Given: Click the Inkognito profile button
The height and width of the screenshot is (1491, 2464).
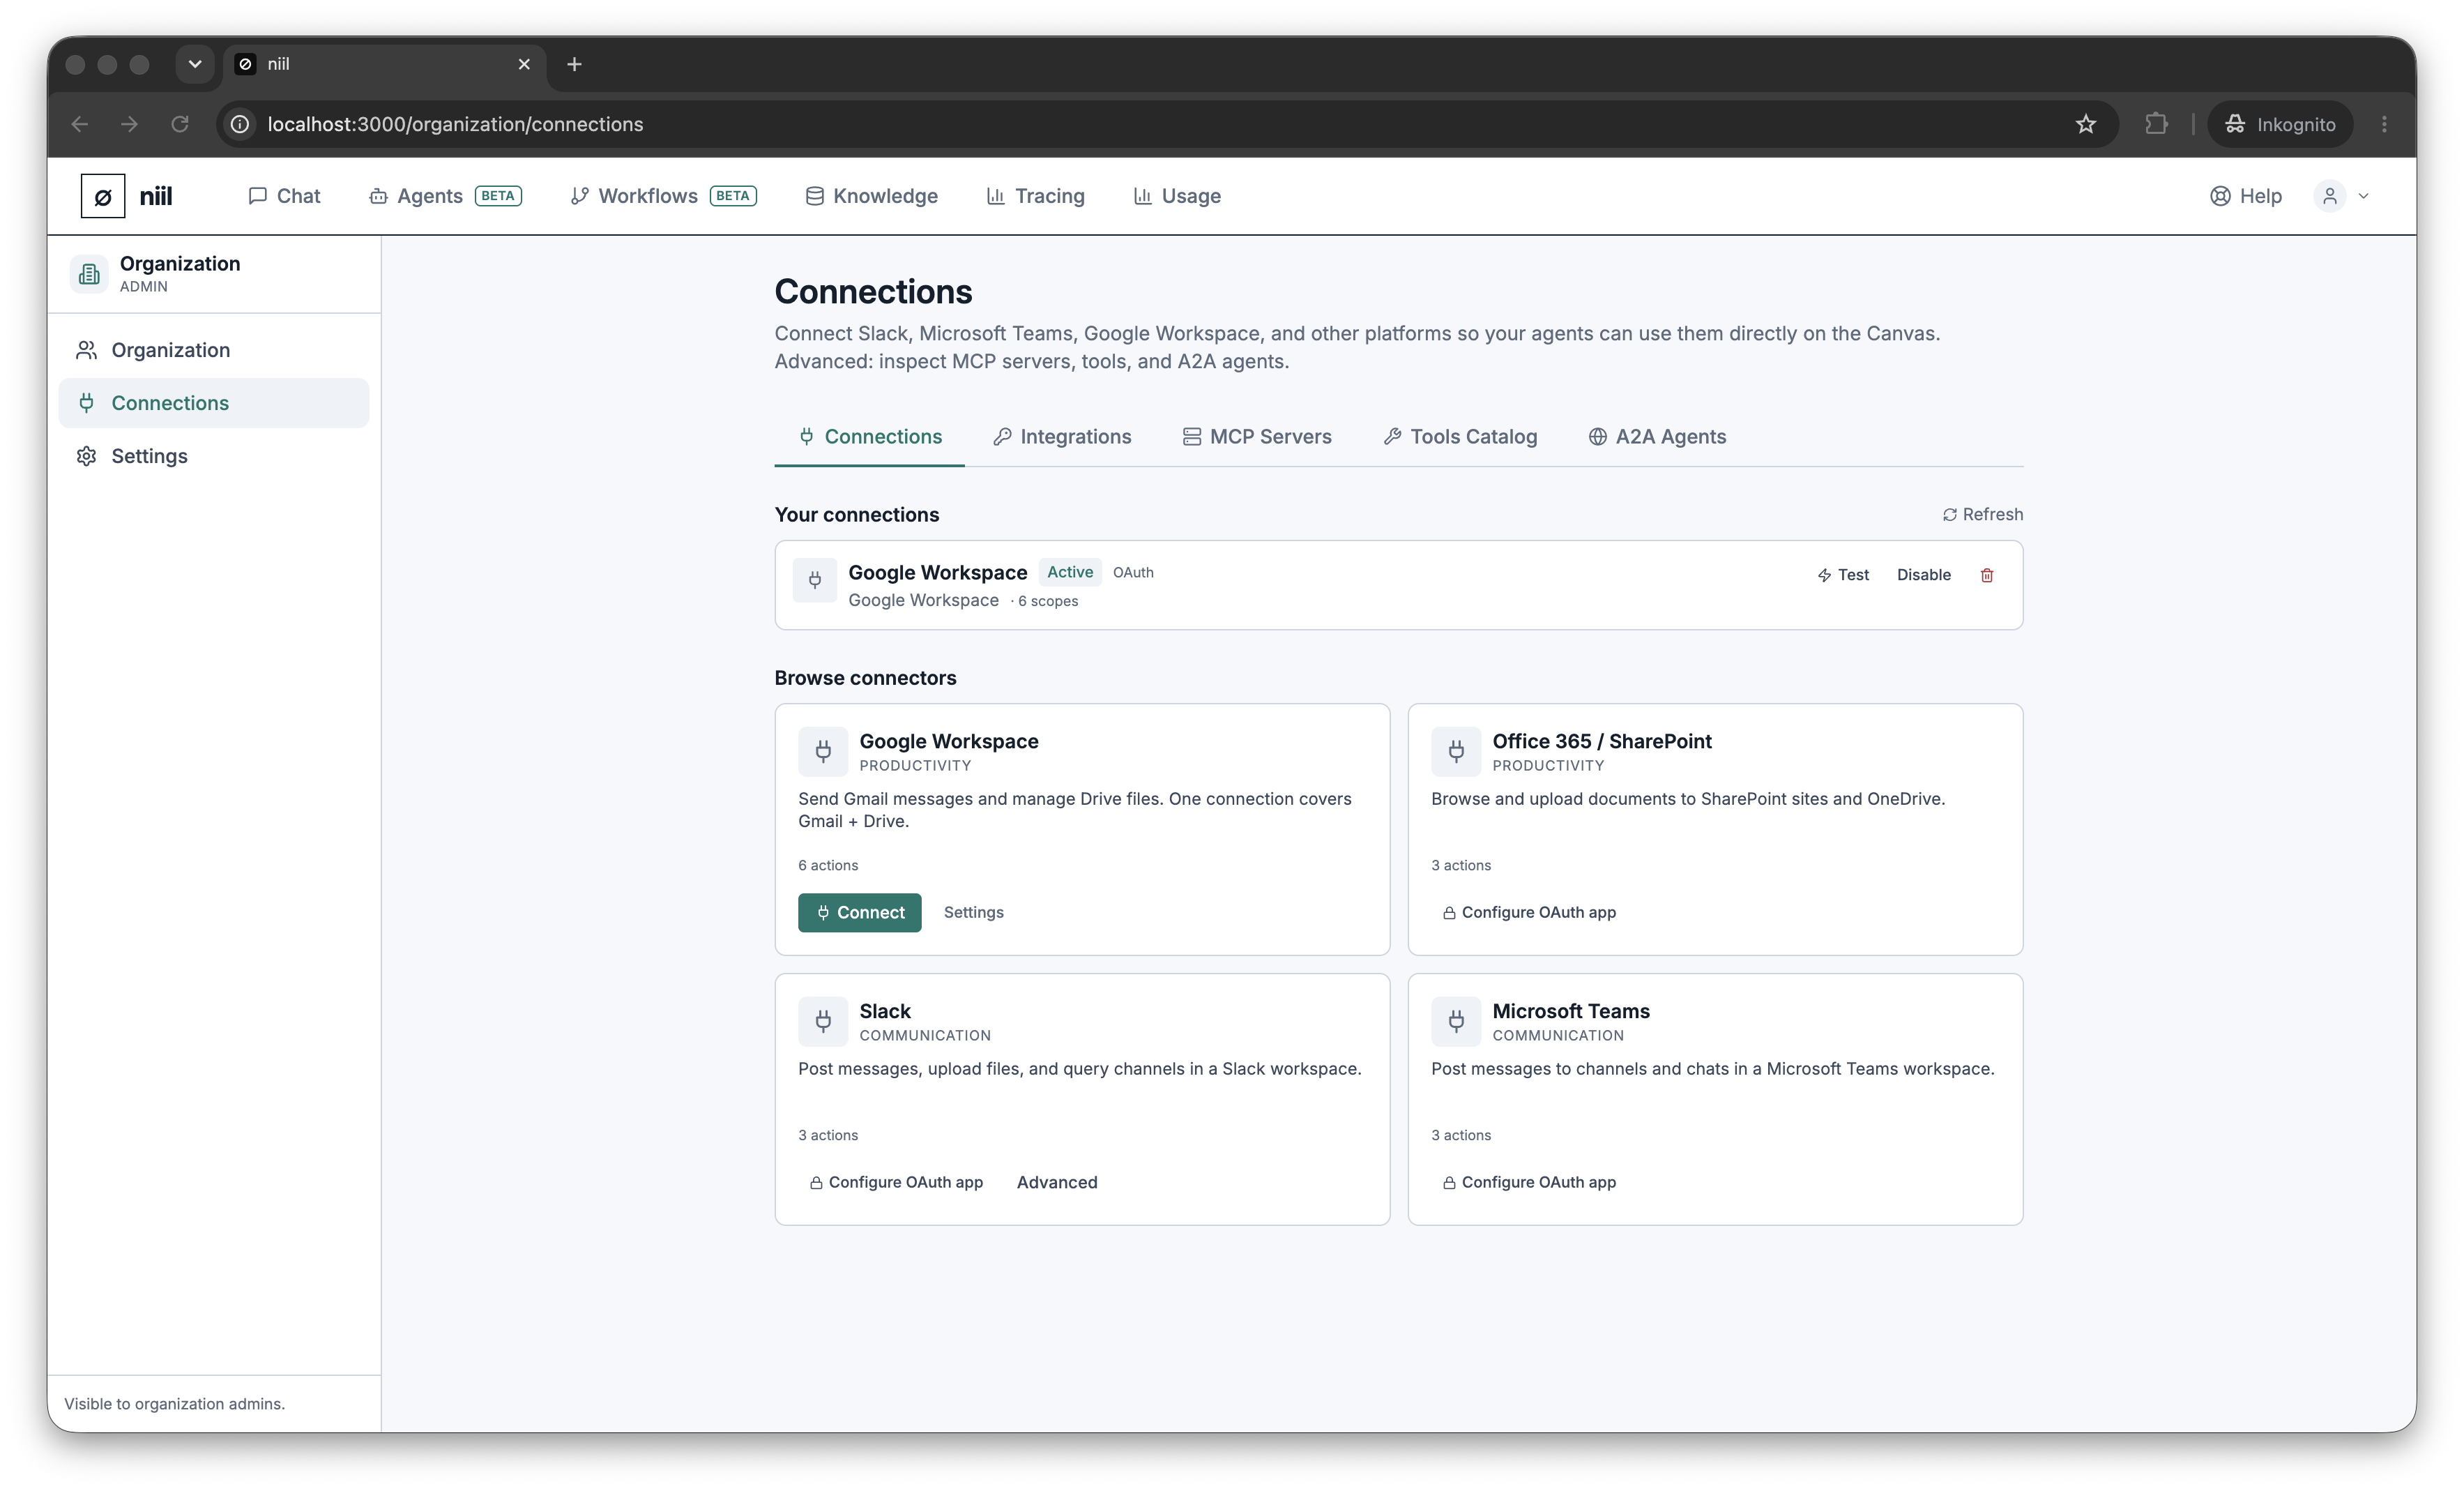Looking at the screenshot, I should (x=2280, y=124).
